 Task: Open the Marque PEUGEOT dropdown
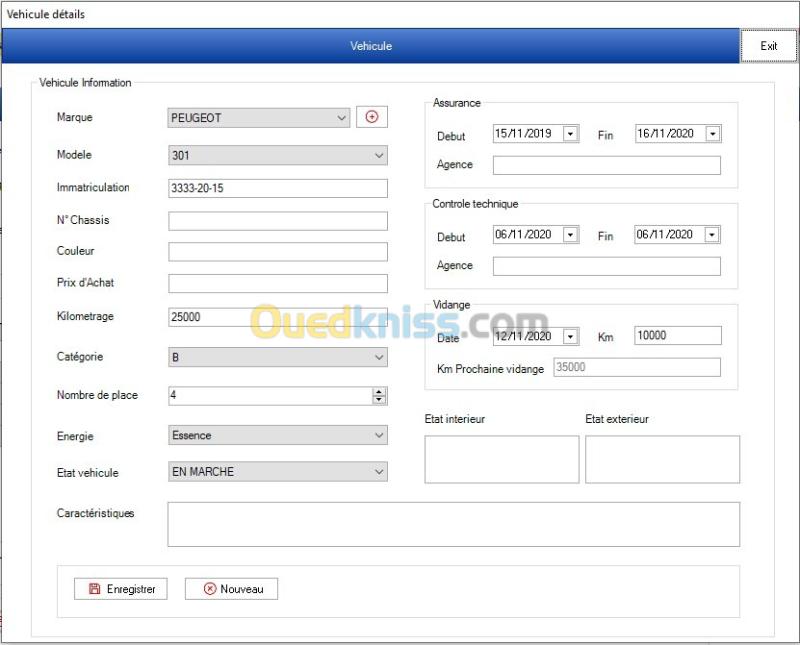pyautogui.click(x=259, y=118)
